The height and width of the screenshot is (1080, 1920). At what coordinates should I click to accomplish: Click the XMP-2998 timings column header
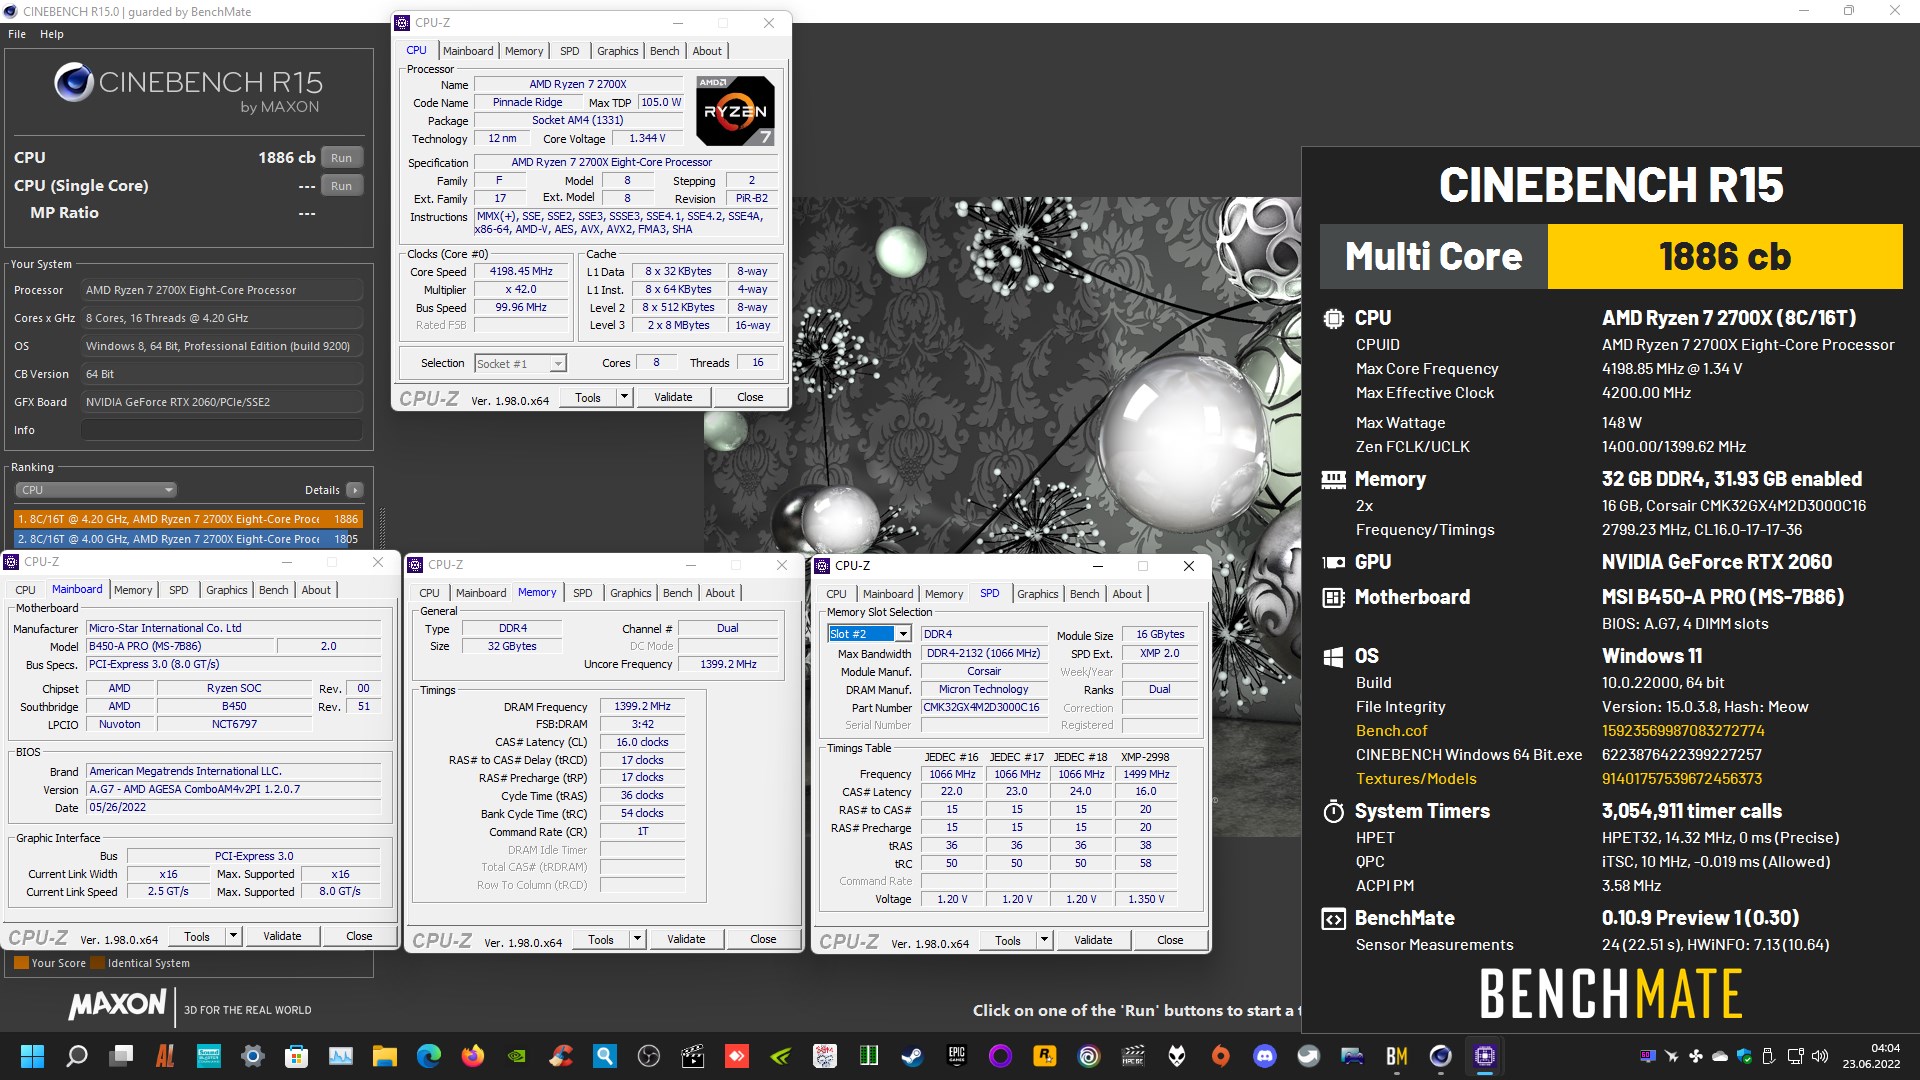coord(1145,757)
